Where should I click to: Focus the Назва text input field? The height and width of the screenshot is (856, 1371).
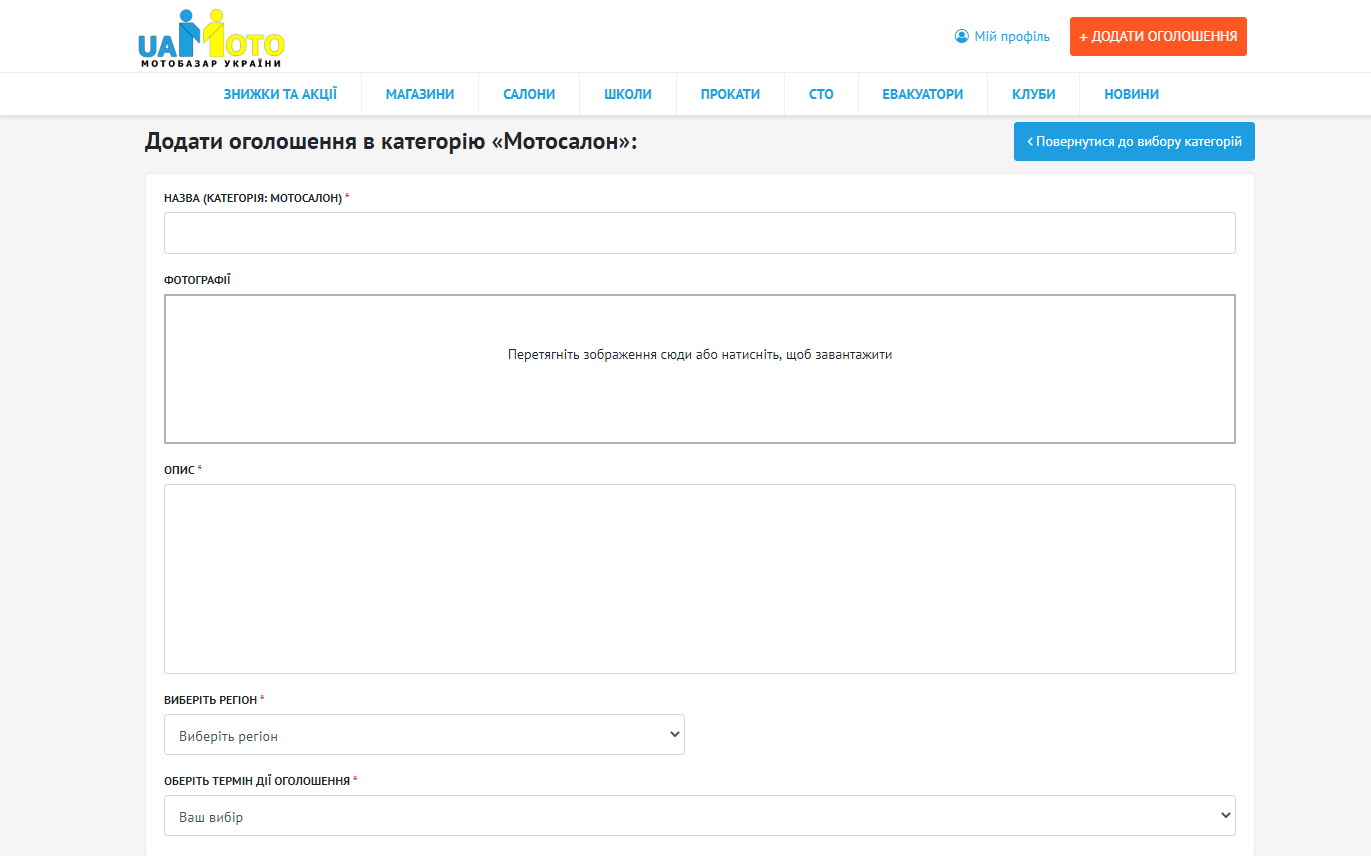(699, 233)
